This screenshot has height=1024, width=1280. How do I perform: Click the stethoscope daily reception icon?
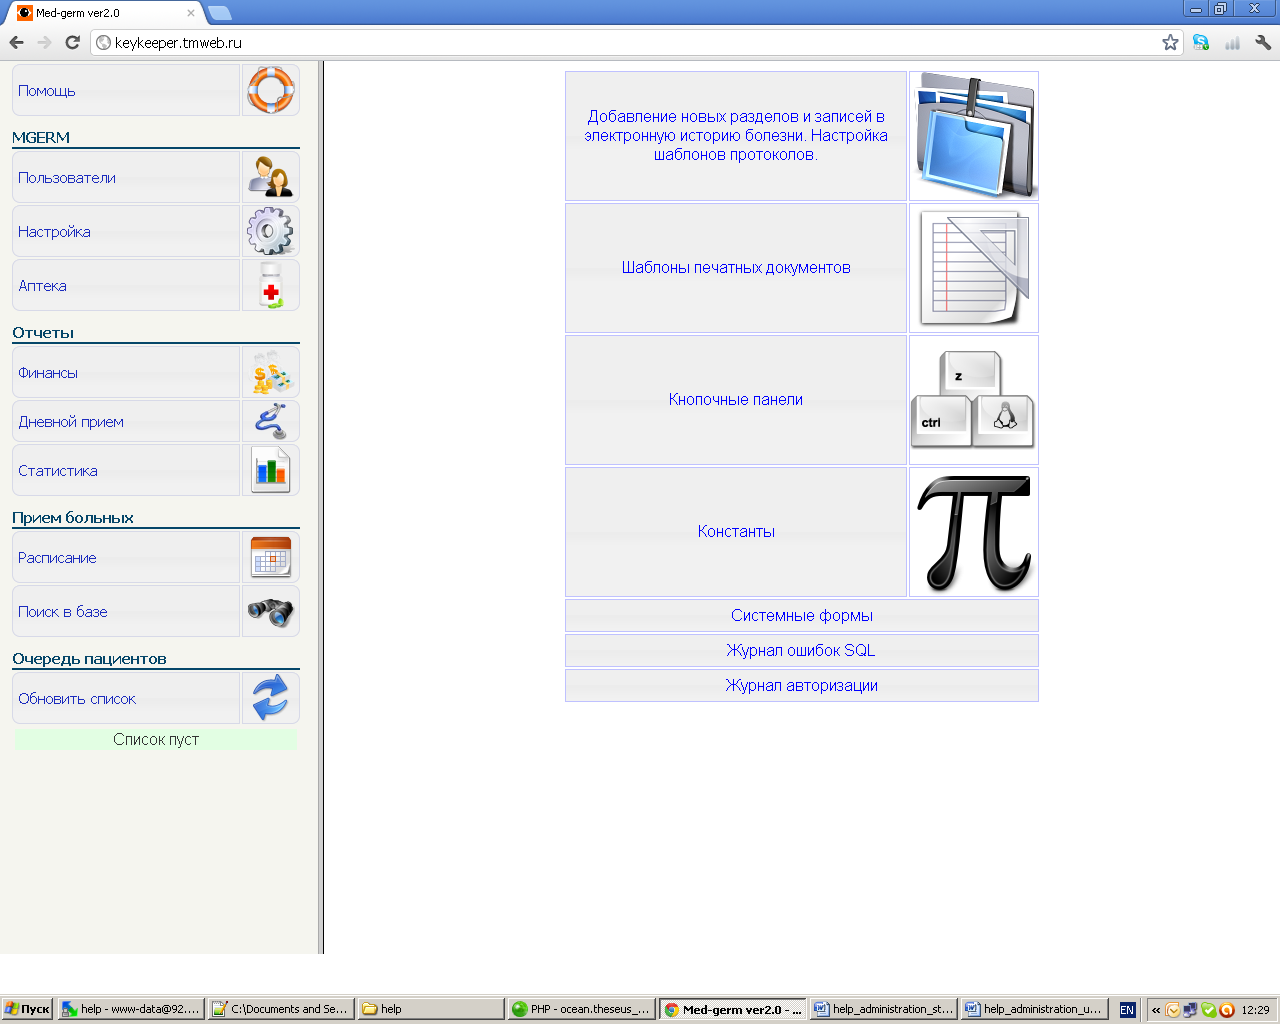(x=270, y=421)
